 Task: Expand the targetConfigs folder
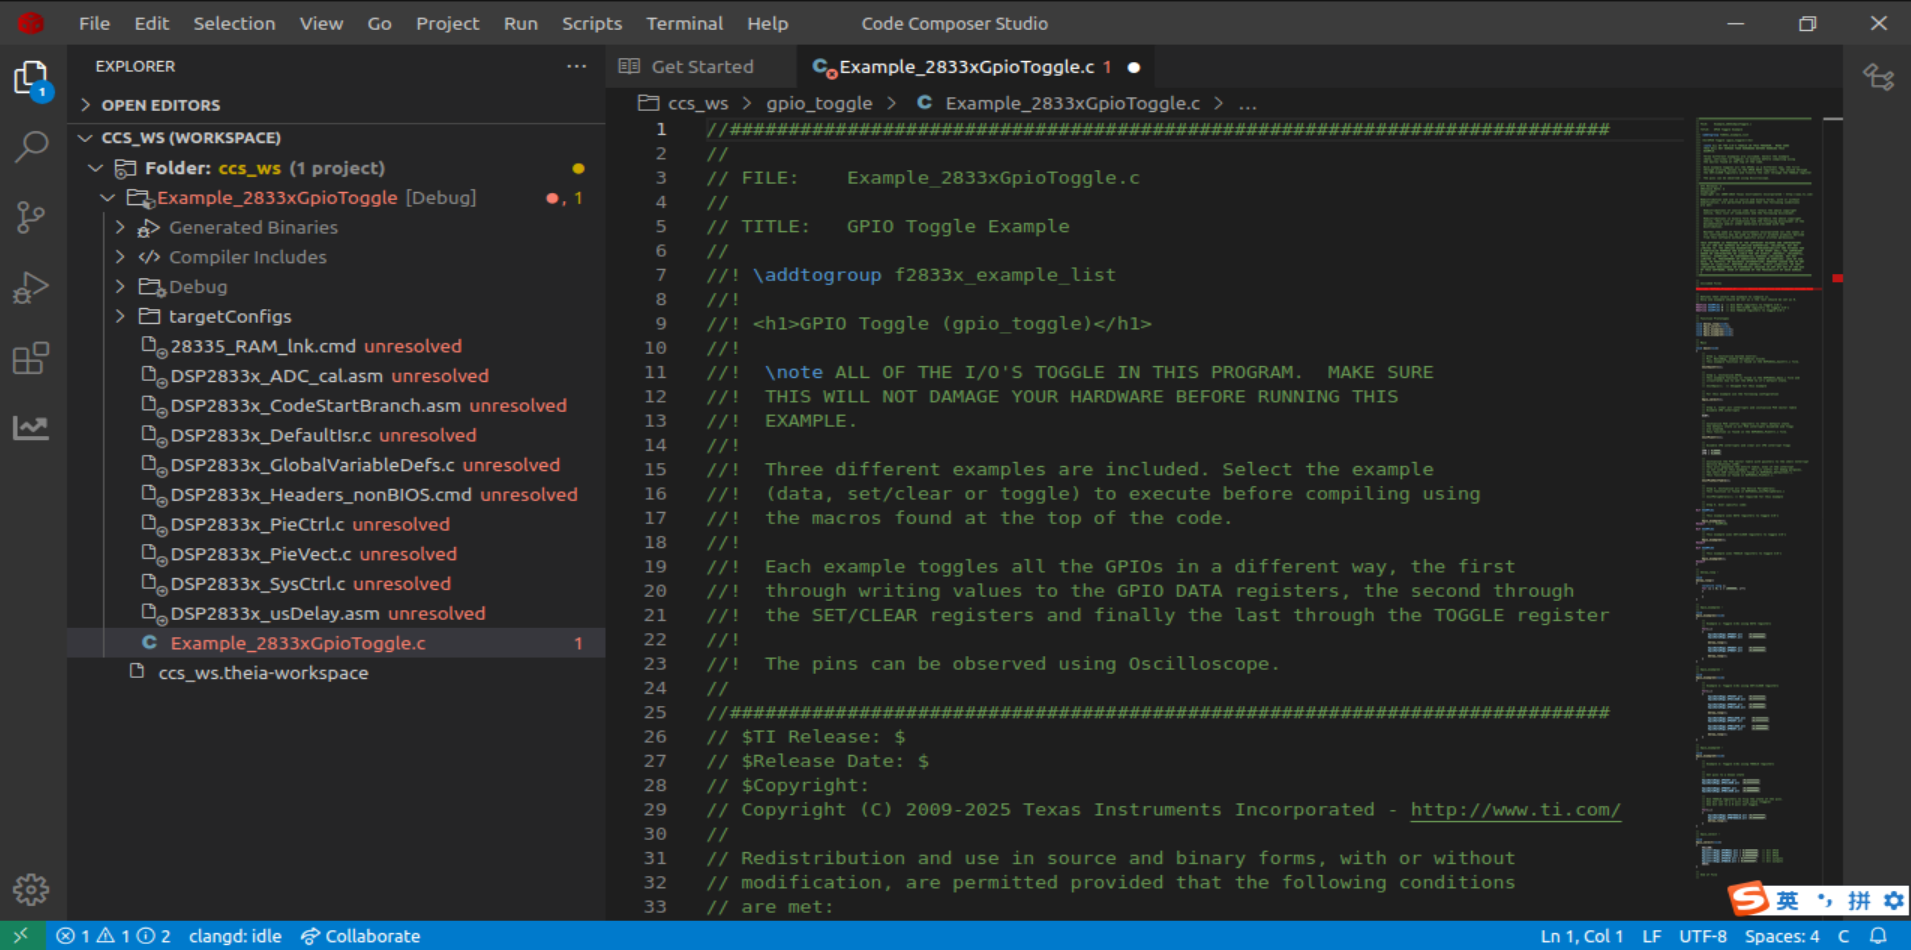[x=120, y=316]
